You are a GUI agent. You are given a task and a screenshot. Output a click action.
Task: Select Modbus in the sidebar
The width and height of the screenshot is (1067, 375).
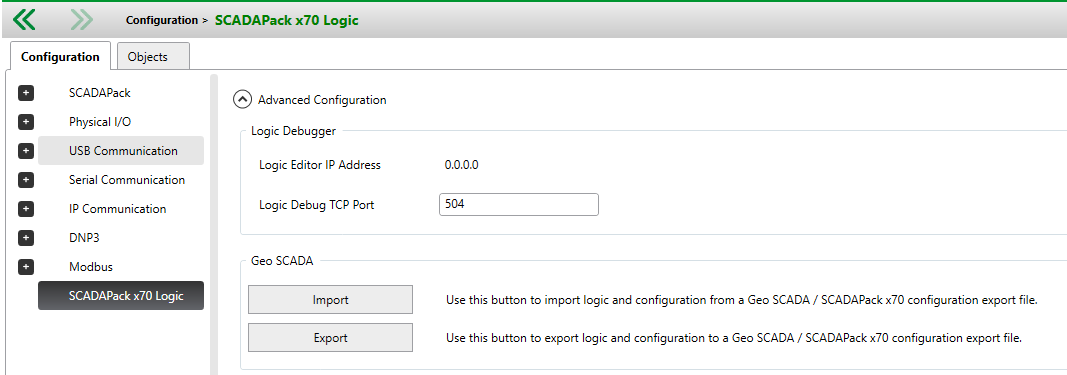click(91, 267)
